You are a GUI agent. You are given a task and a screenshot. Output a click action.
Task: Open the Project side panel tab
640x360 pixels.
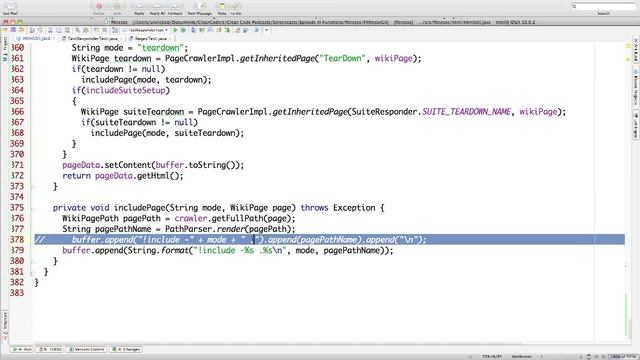5,49
